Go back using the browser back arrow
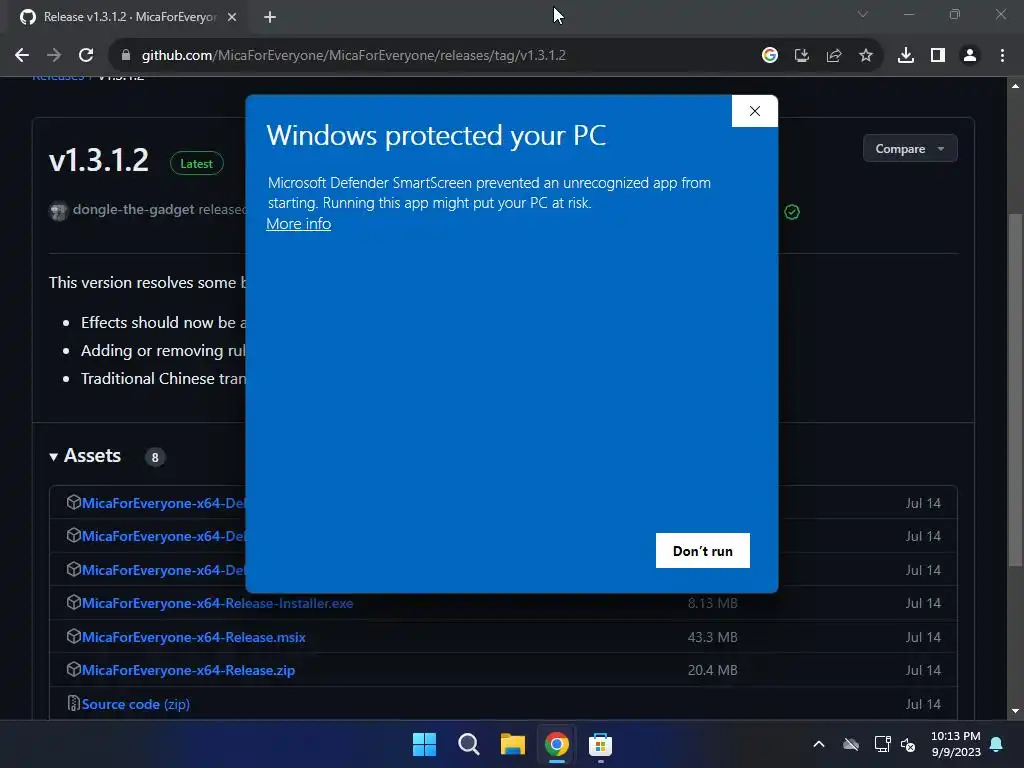Screen dimensions: 1024x768 (22, 56)
